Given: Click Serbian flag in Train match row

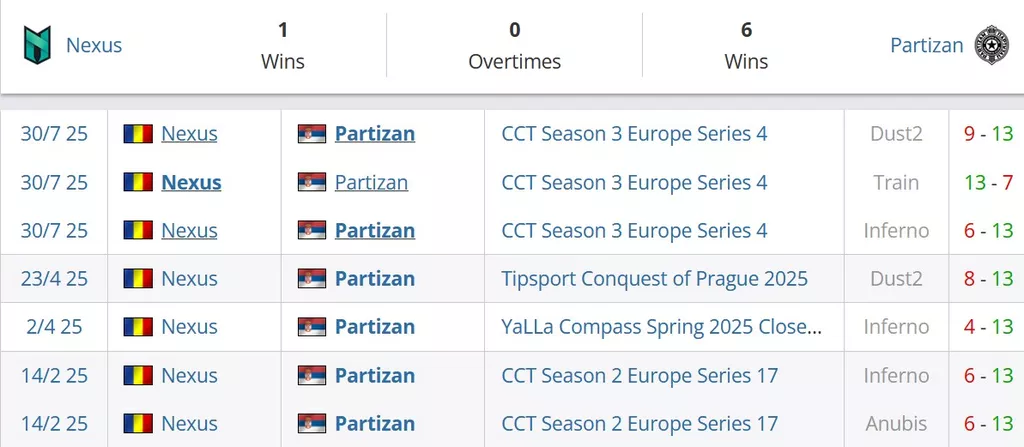Looking at the screenshot, I should pos(312,182).
